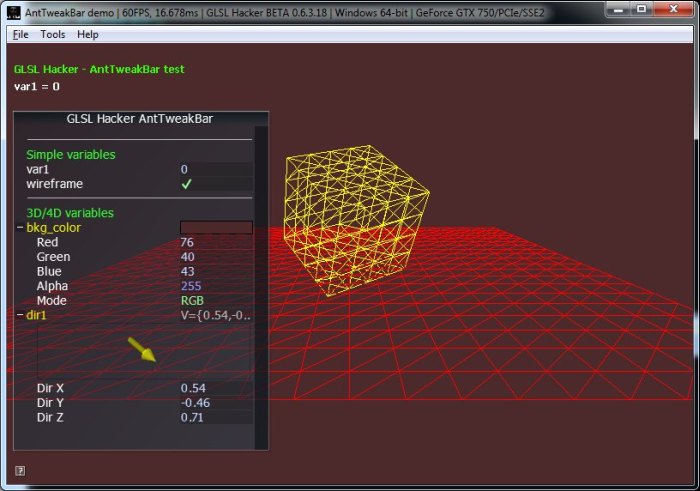Screen dimensions: 700x491
Task: Click the green 'AntTweakBar test' overlay text
Action: tap(137, 69)
